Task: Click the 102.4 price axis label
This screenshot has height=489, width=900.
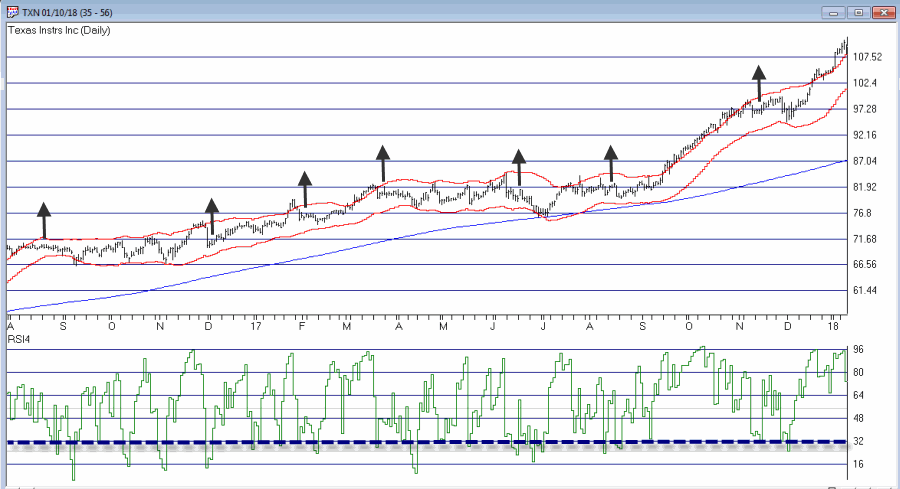Action: pyautogui.click(x=865, y=83)
